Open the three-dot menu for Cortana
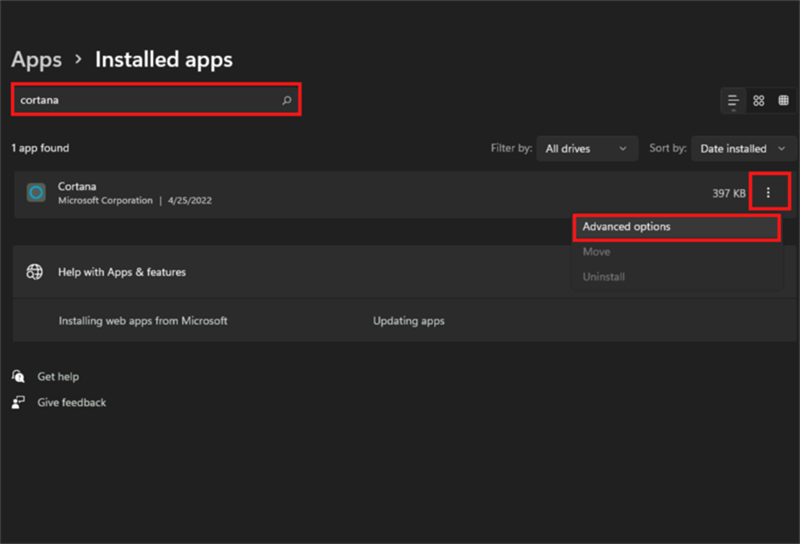 click(x=768, y=192)
